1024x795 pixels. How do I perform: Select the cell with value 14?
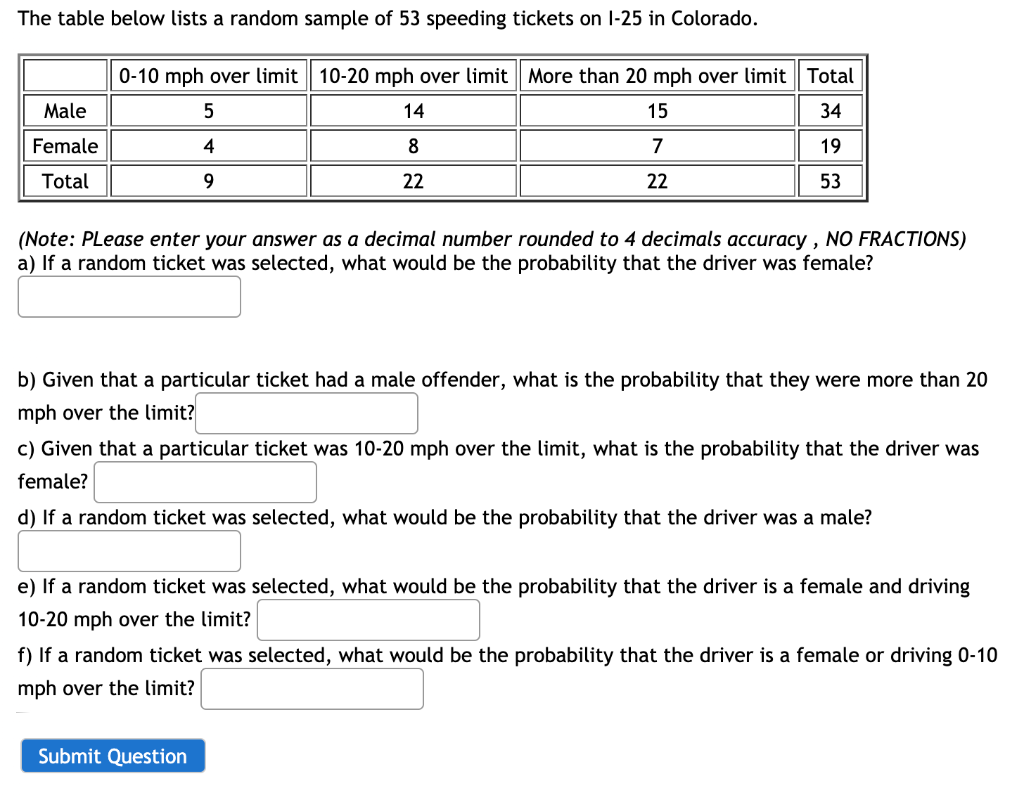[x=413, y=110]
